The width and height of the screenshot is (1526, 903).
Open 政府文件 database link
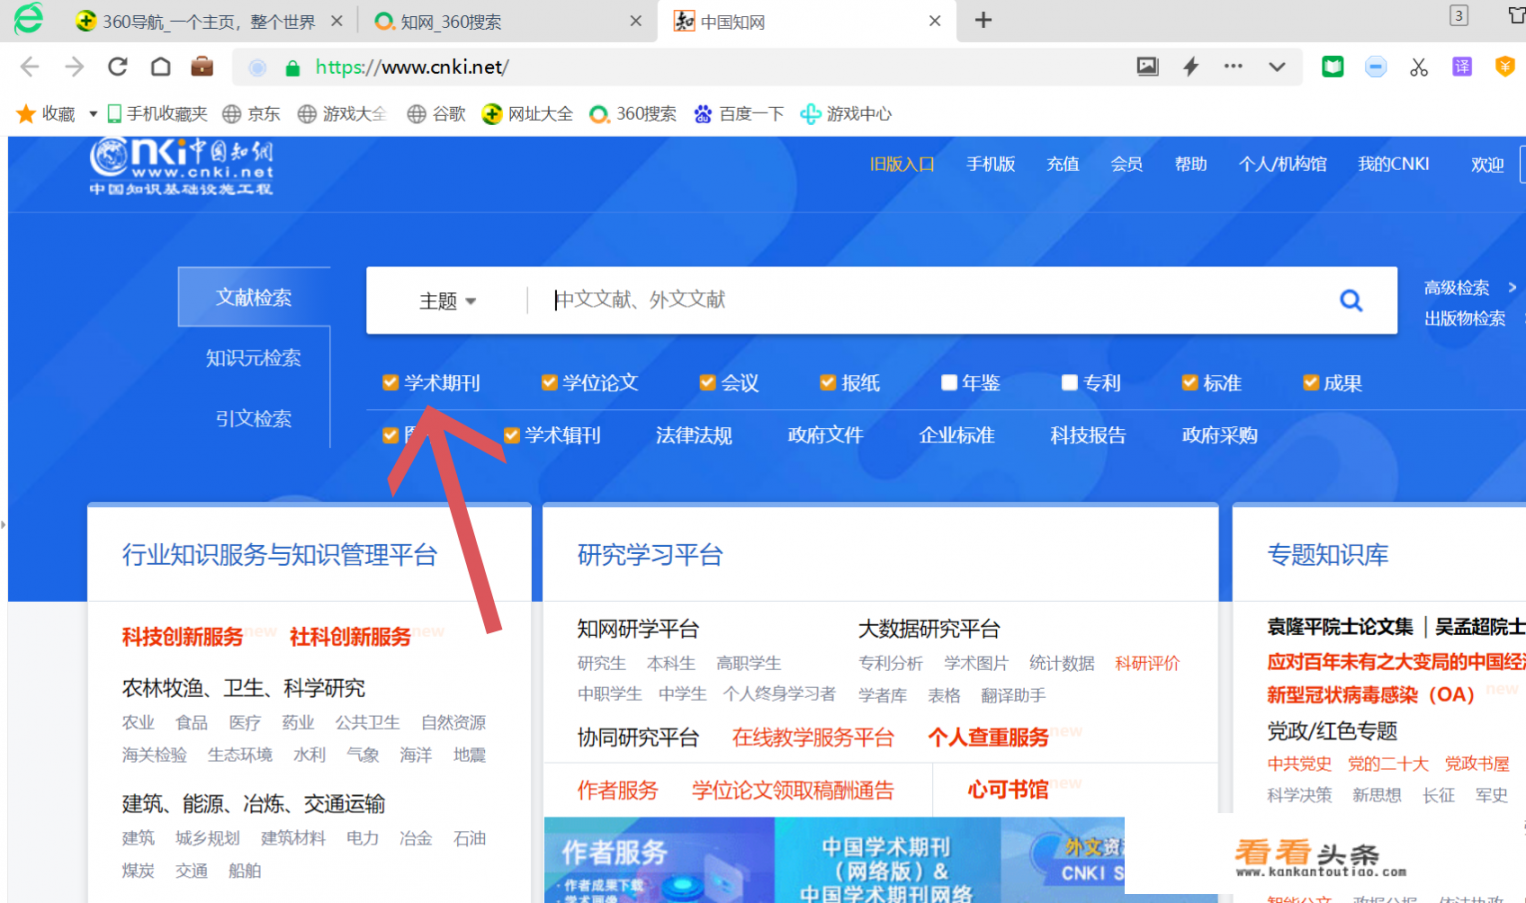825,435
